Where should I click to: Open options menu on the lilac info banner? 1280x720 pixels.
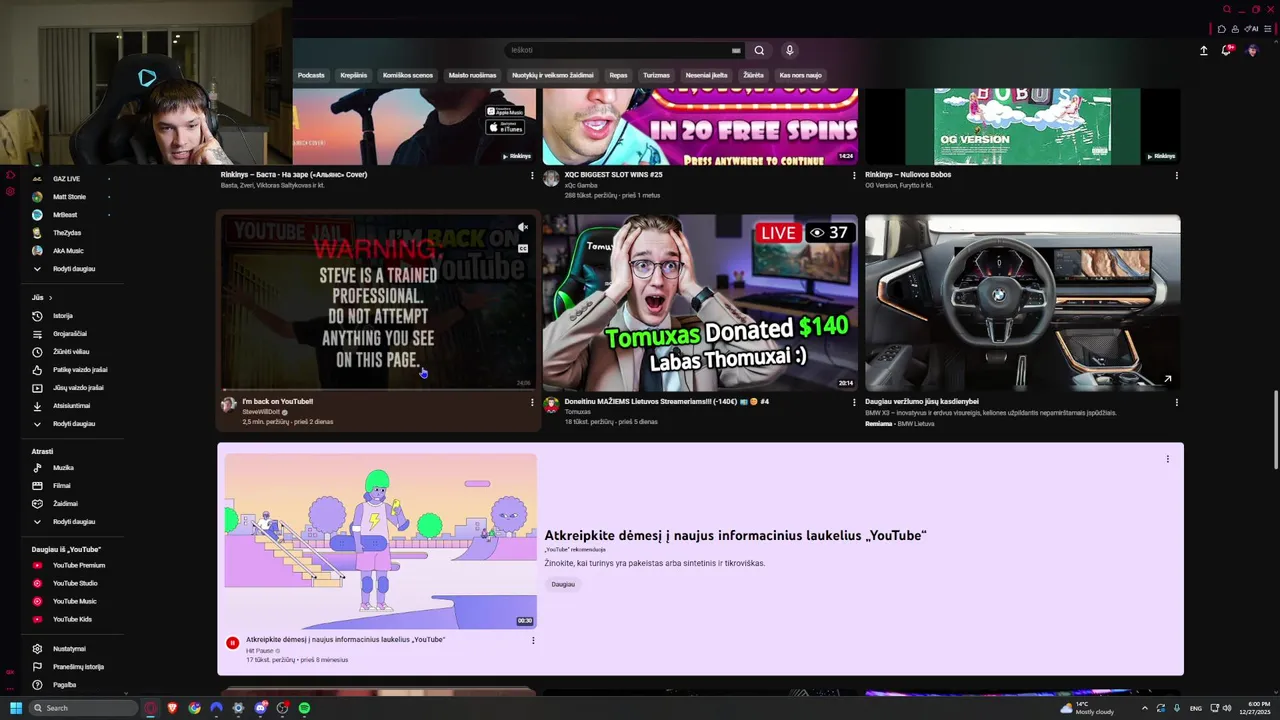pos(1167,459)
